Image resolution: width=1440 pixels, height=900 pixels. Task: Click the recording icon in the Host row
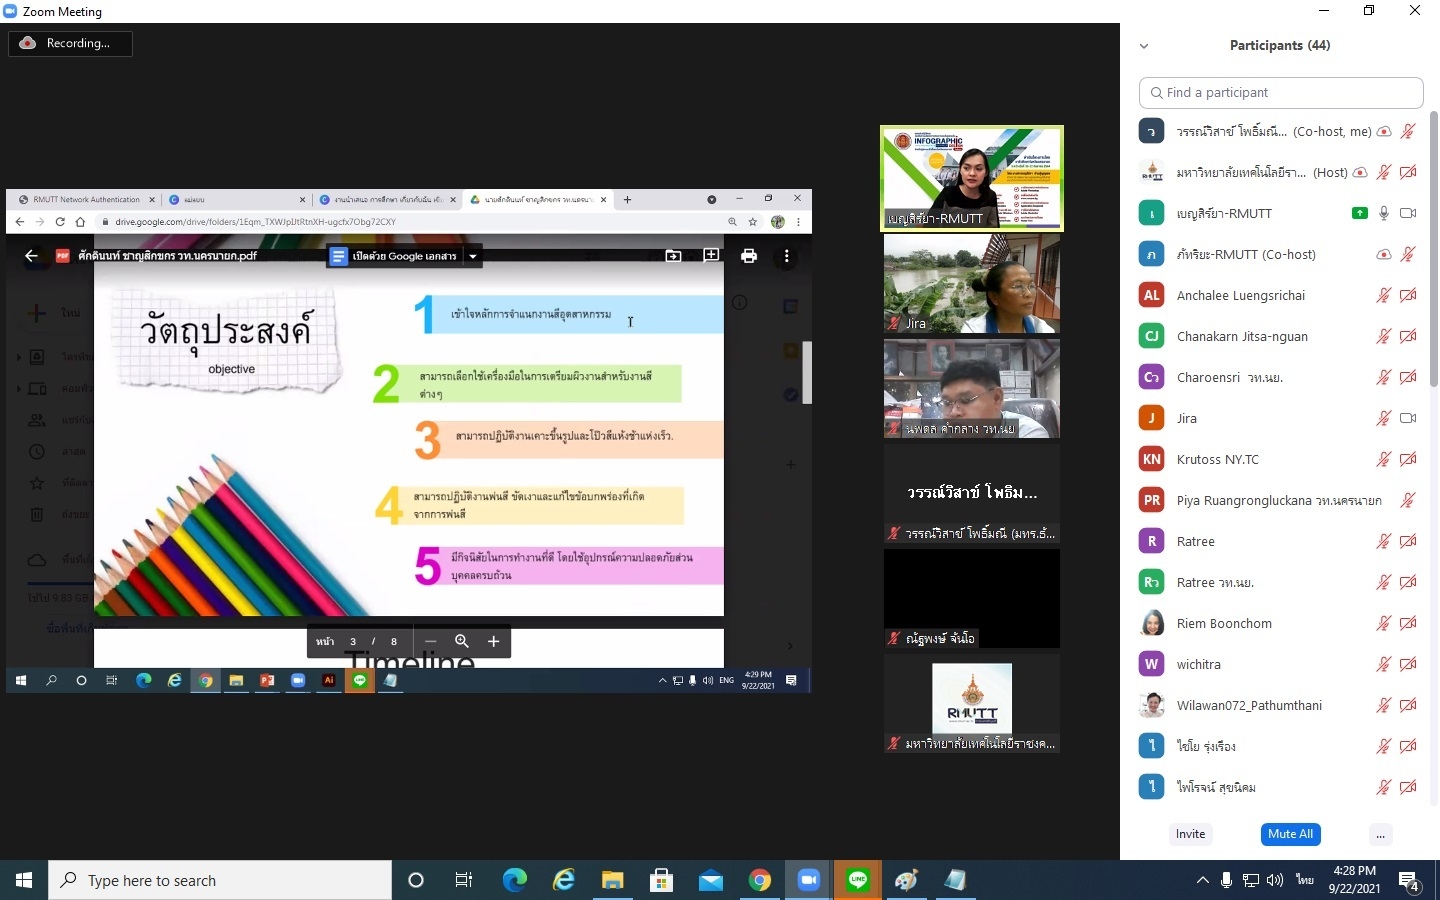pyautogui.click(x=1360, y=172)
